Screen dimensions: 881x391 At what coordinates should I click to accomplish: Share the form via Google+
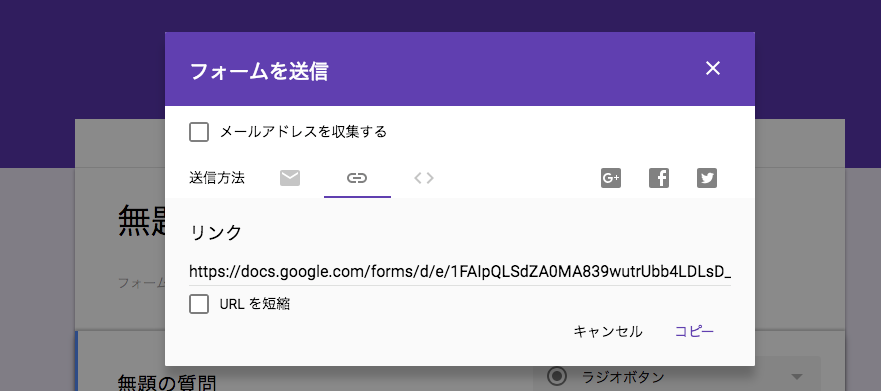click(x=611, y=178)
